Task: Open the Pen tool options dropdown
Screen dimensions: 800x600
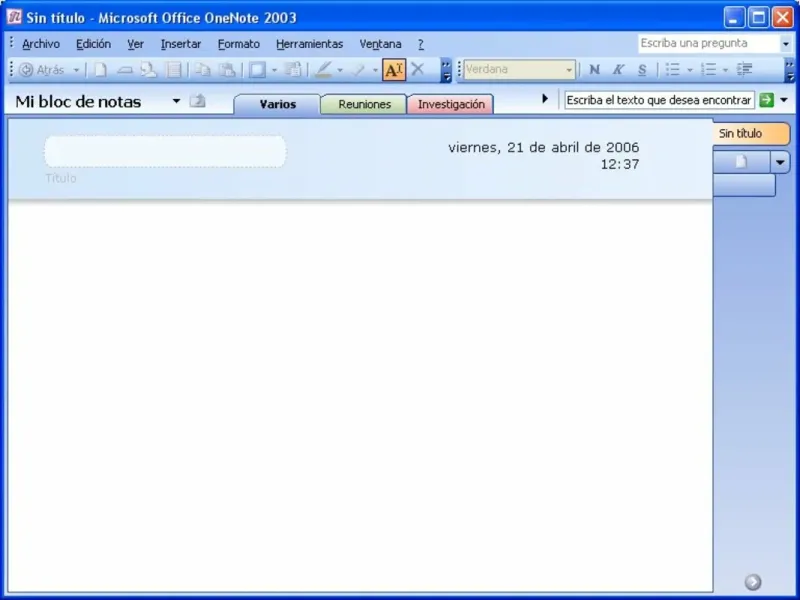Action: tap(340, 70)
